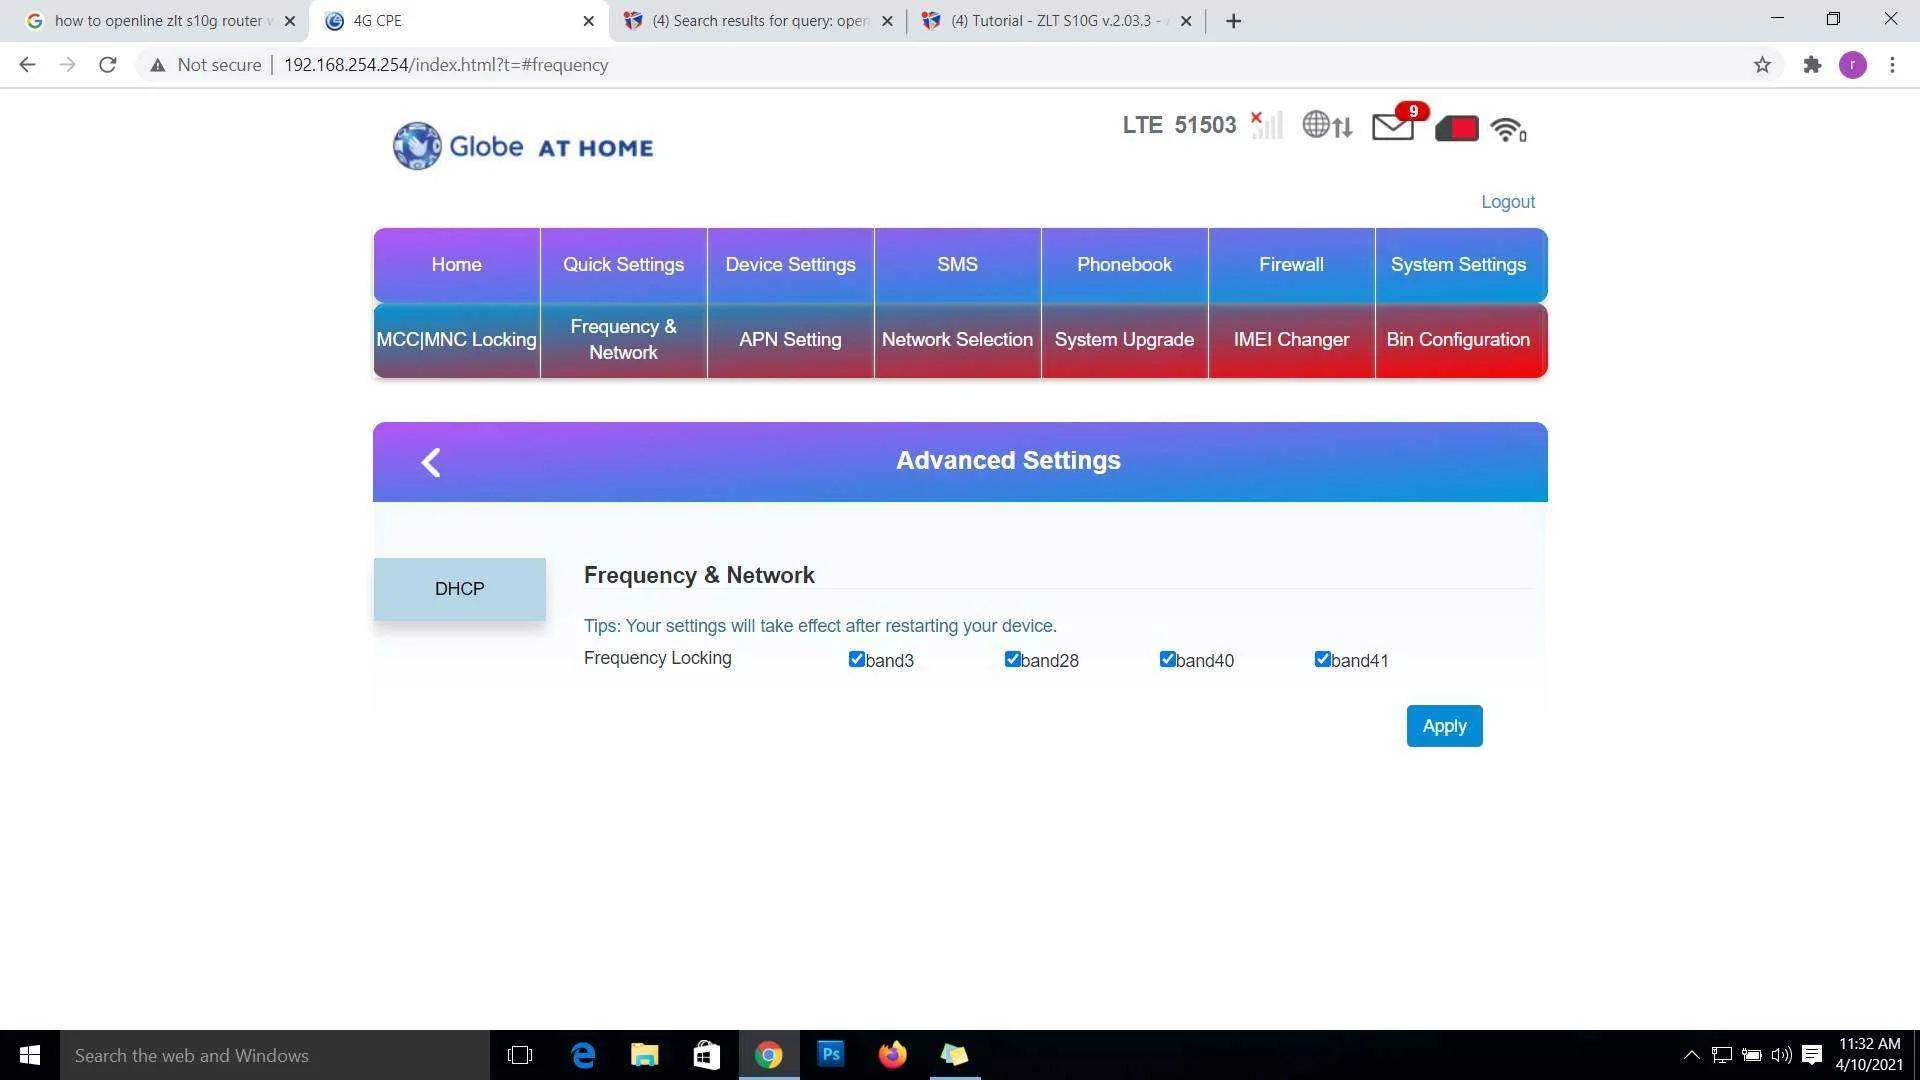The width and height of the screenshot is (1920, 1080).
Task: Open Action Center notifications icon
Action: tap(1812, 1055)
